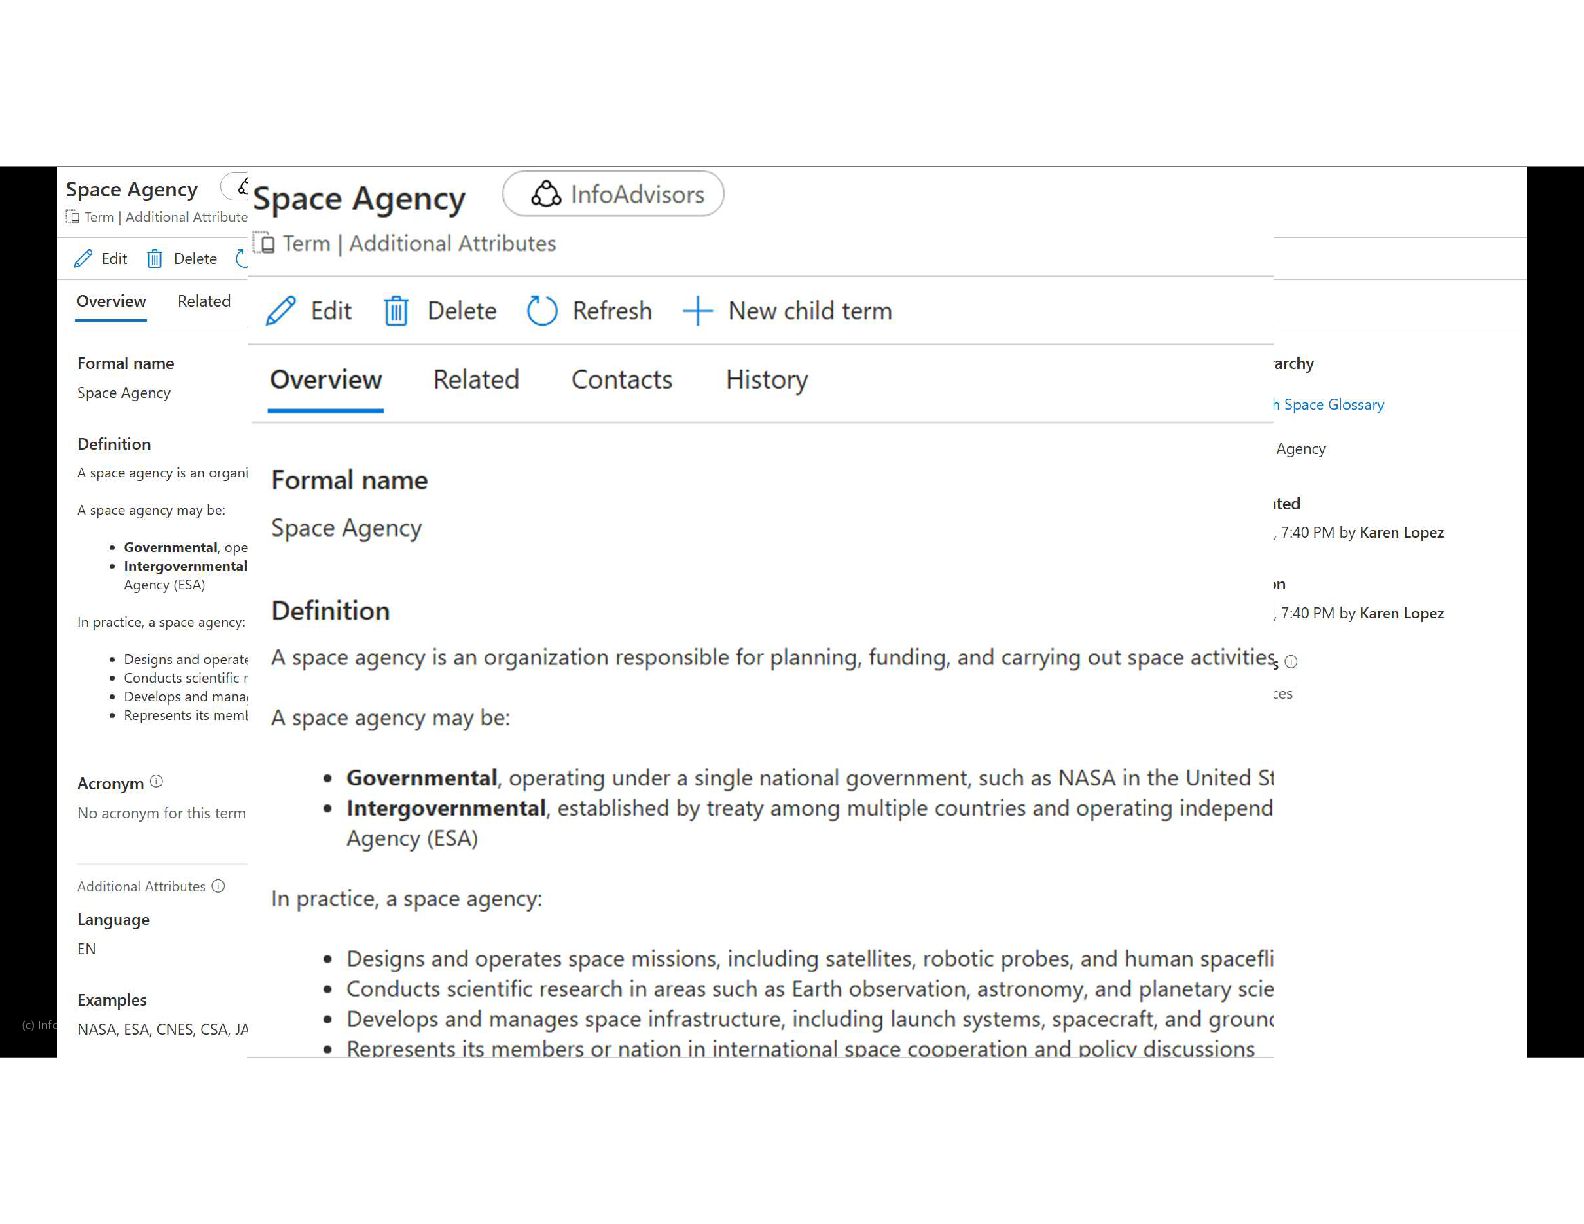Click the document icon before enlarged Term | Additional Attributes
Viewport: 1584px width, 1224px height.
pos(264,243)
